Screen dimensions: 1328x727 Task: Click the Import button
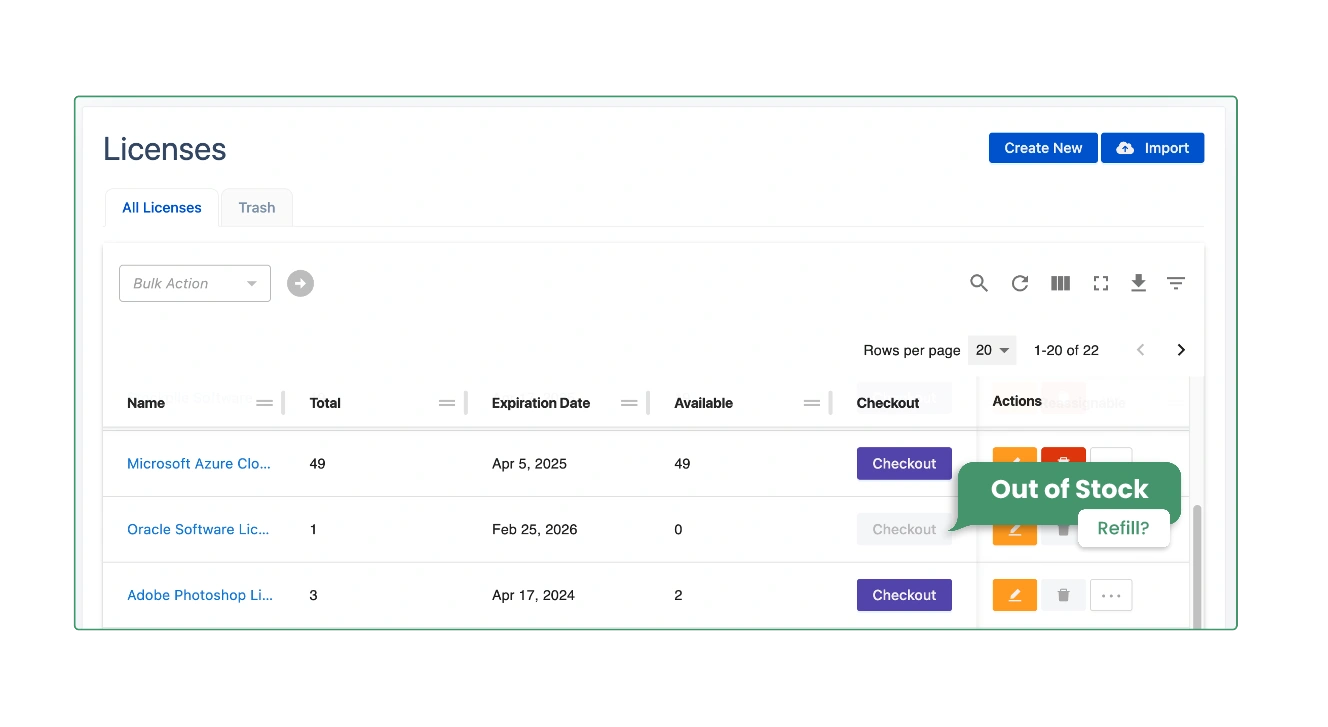click(1152, 148)
